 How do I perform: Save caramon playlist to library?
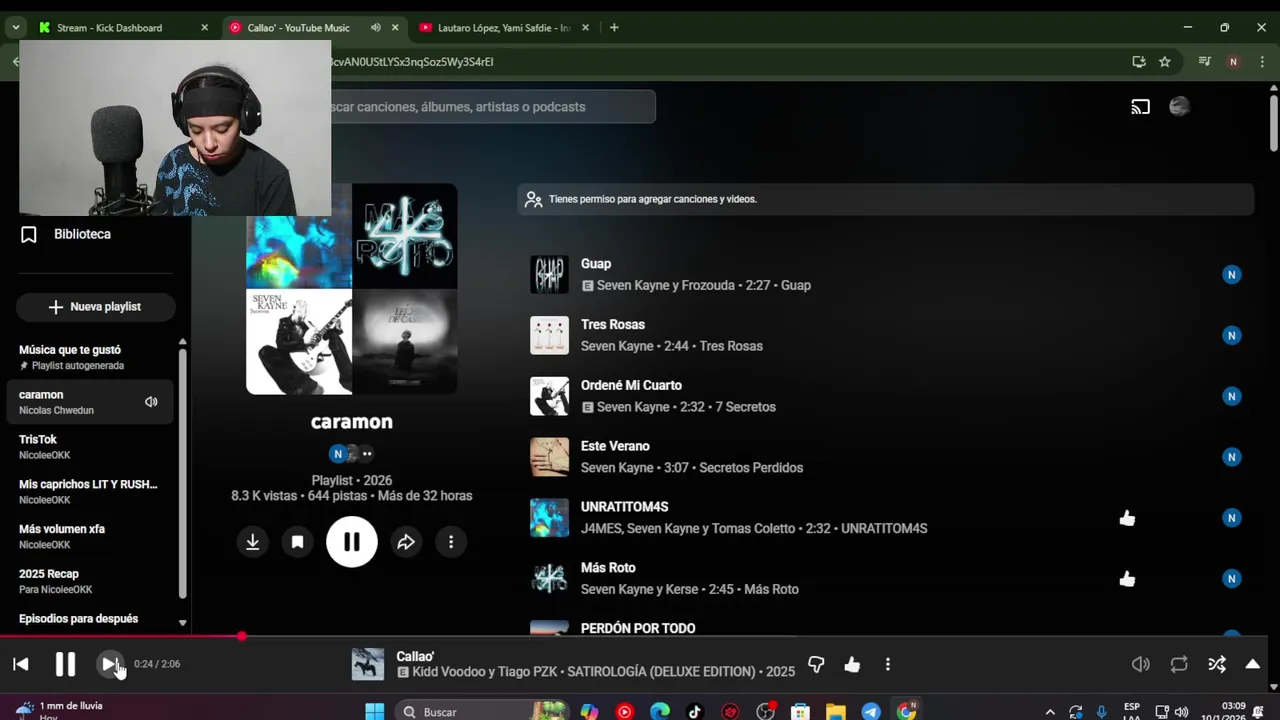(297, 542)
